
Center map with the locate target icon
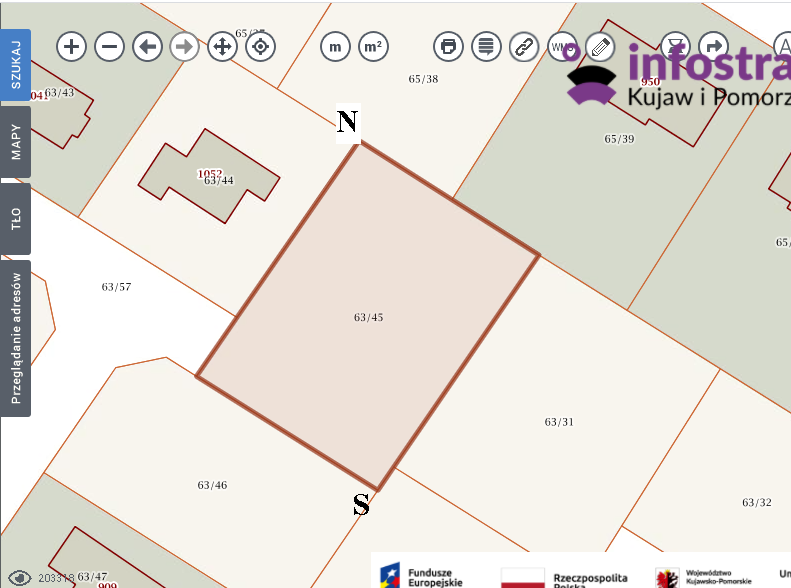[260, 46]
